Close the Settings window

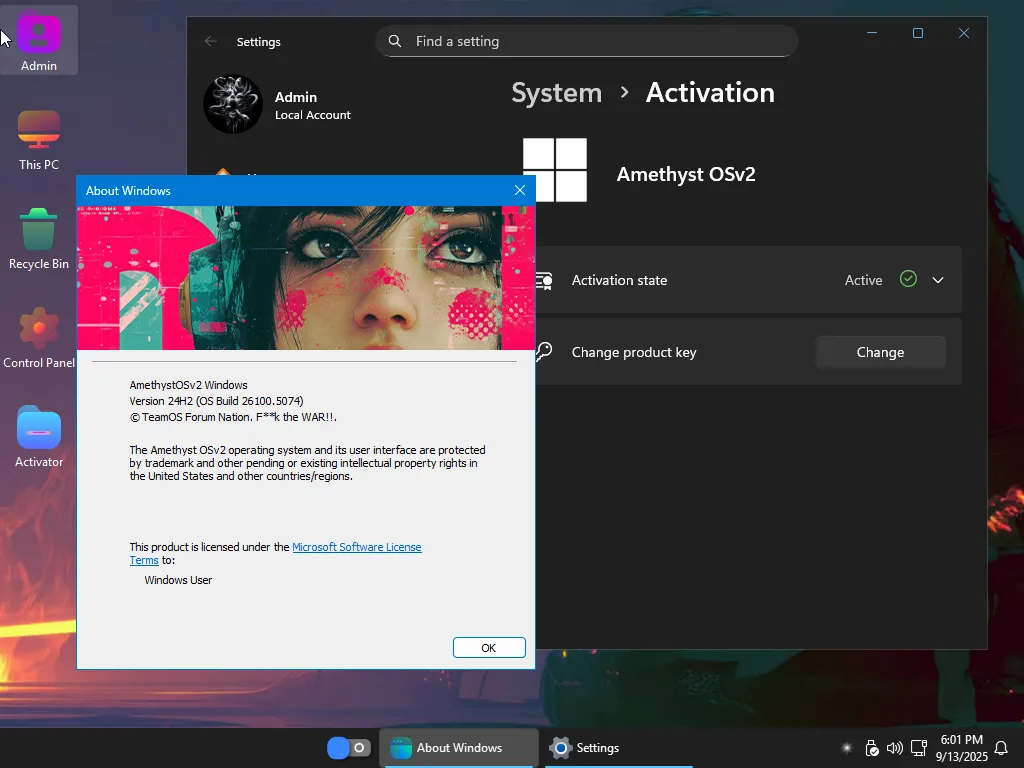(x=964, y=33)
